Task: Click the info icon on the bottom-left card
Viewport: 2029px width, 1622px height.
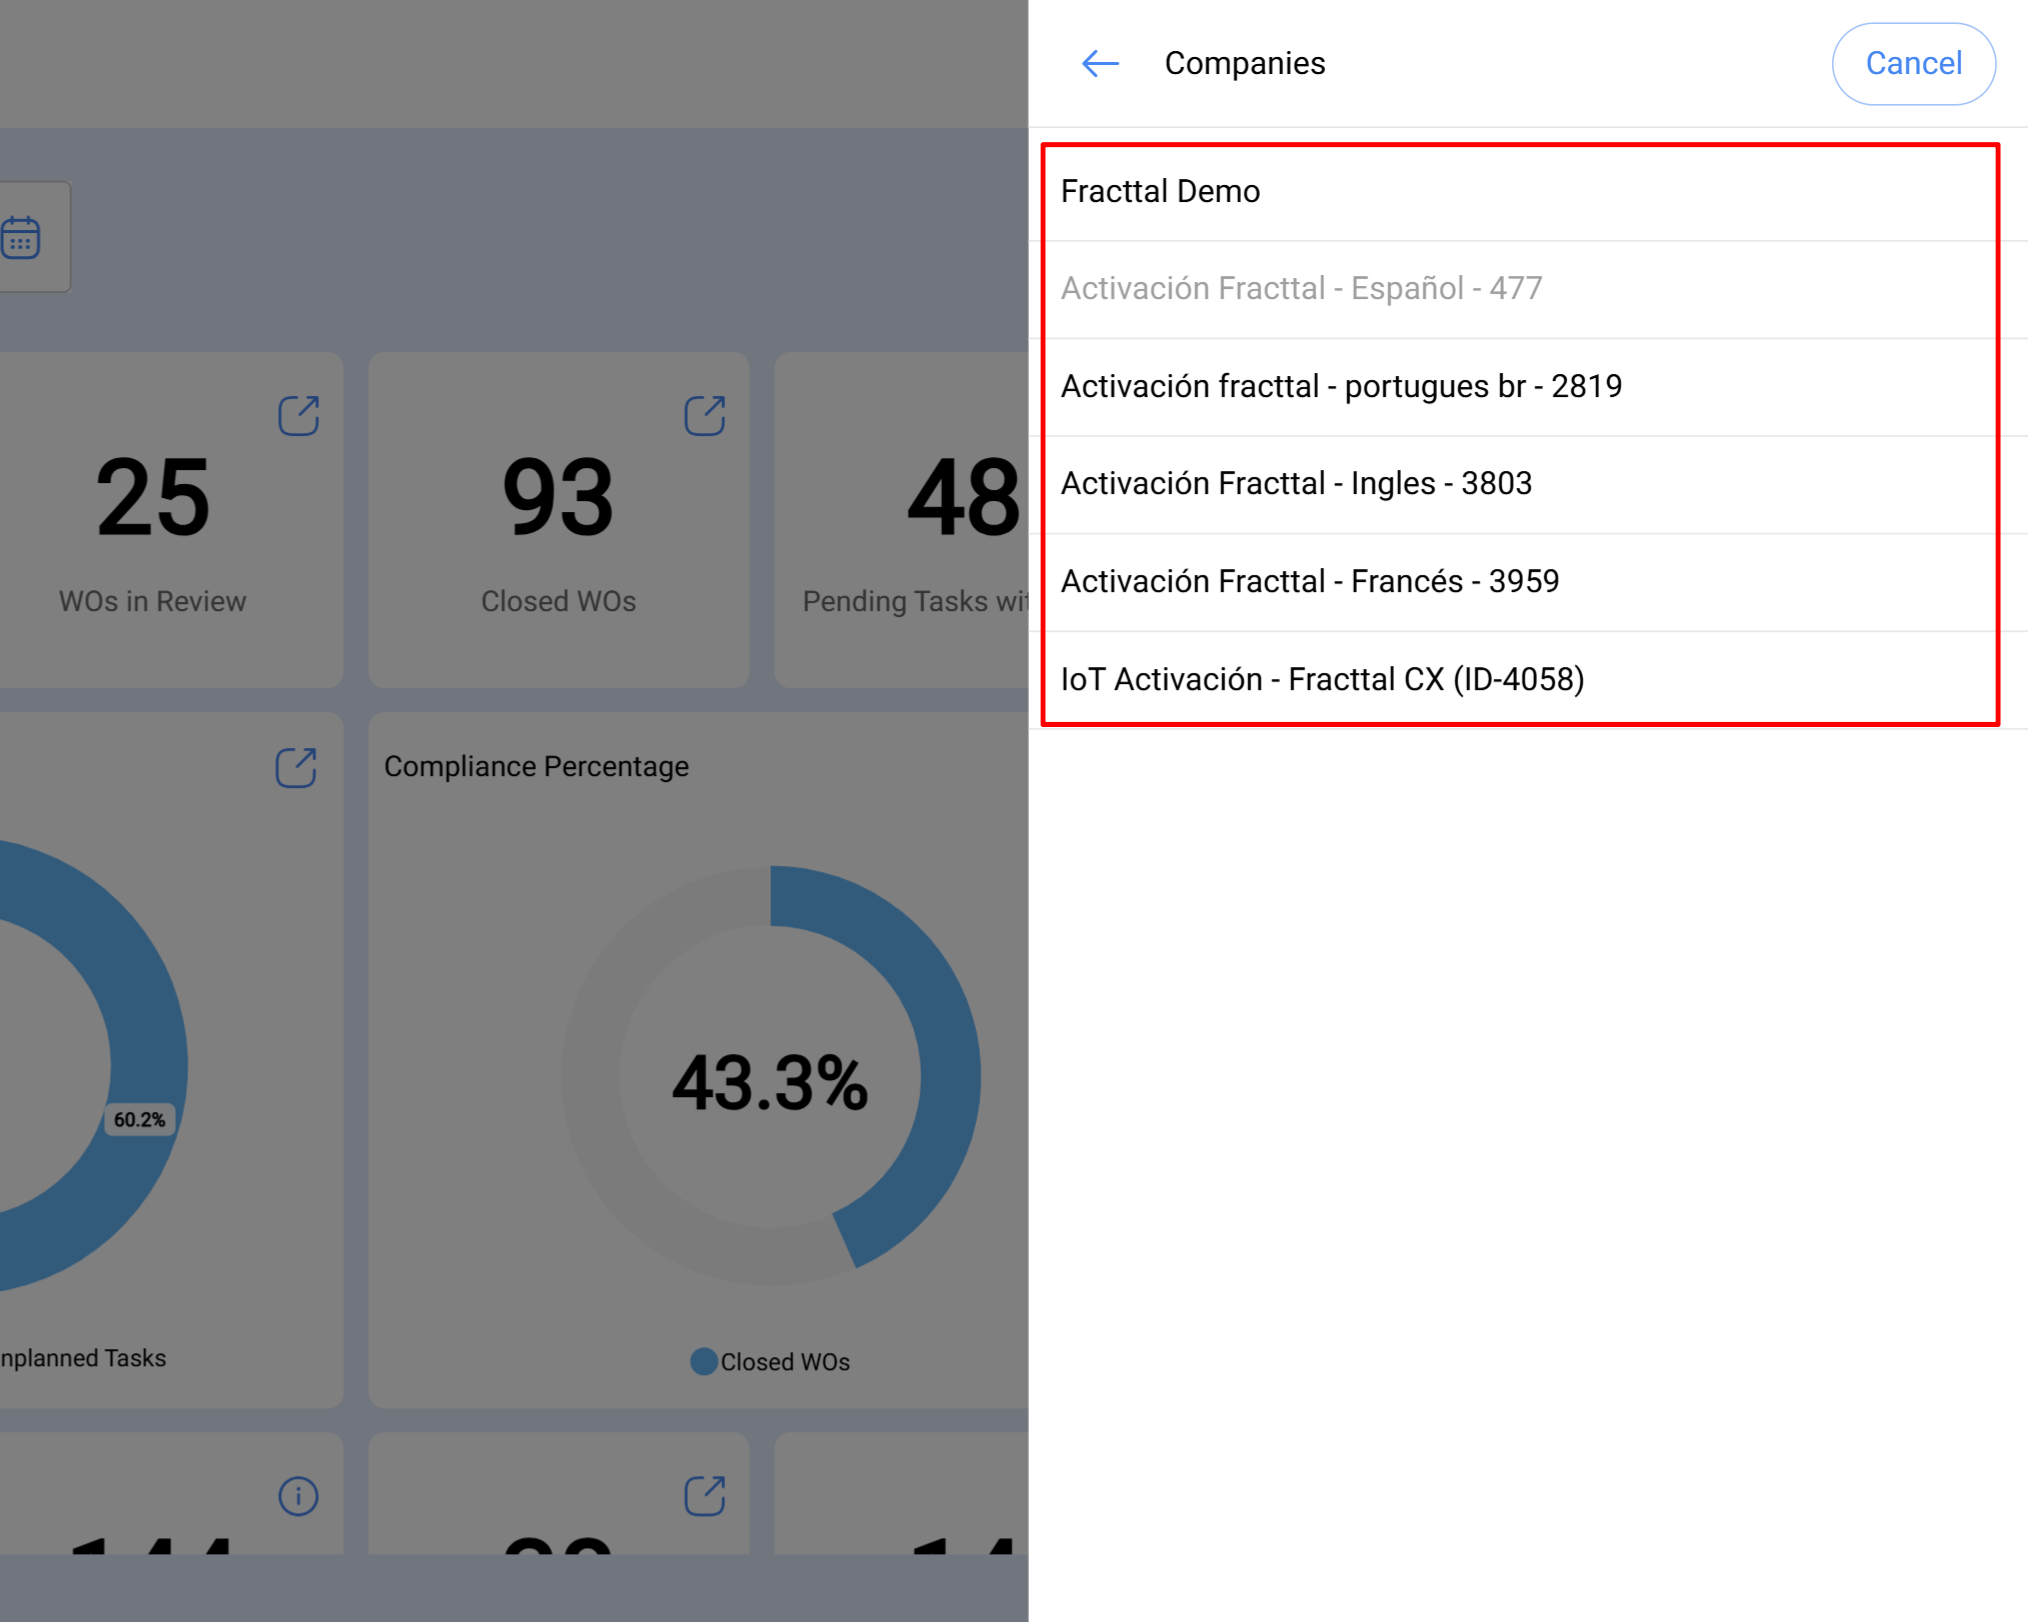Action: 298,1496
